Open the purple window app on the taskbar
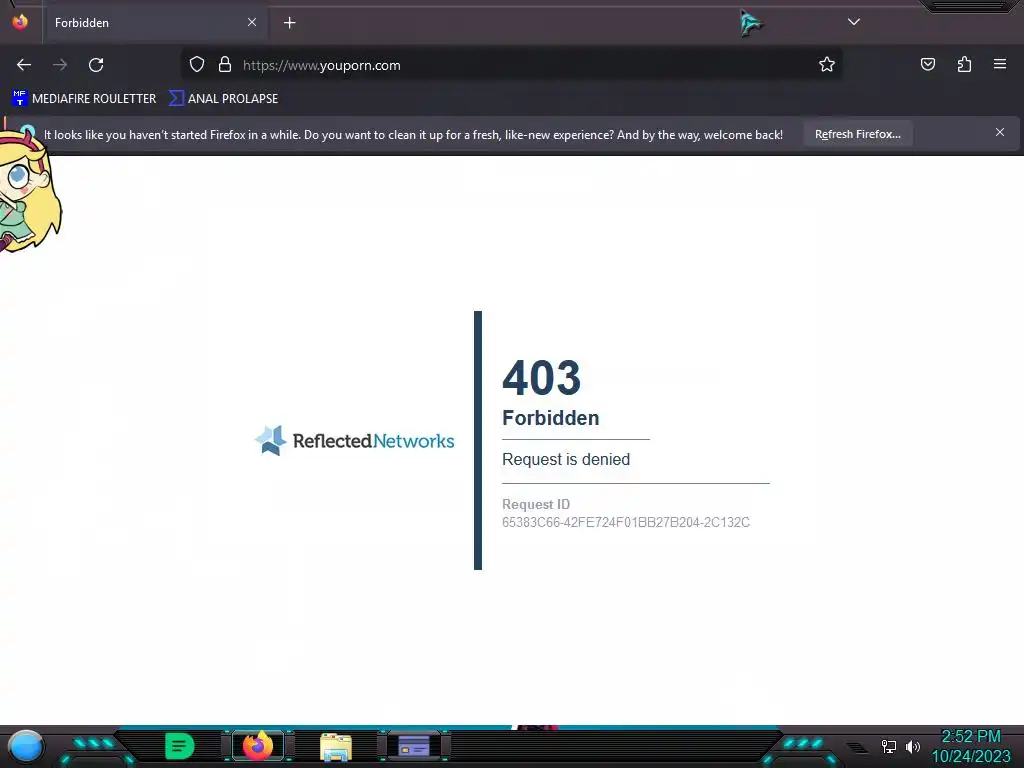The image size is (1024, 768). (414, 746)
